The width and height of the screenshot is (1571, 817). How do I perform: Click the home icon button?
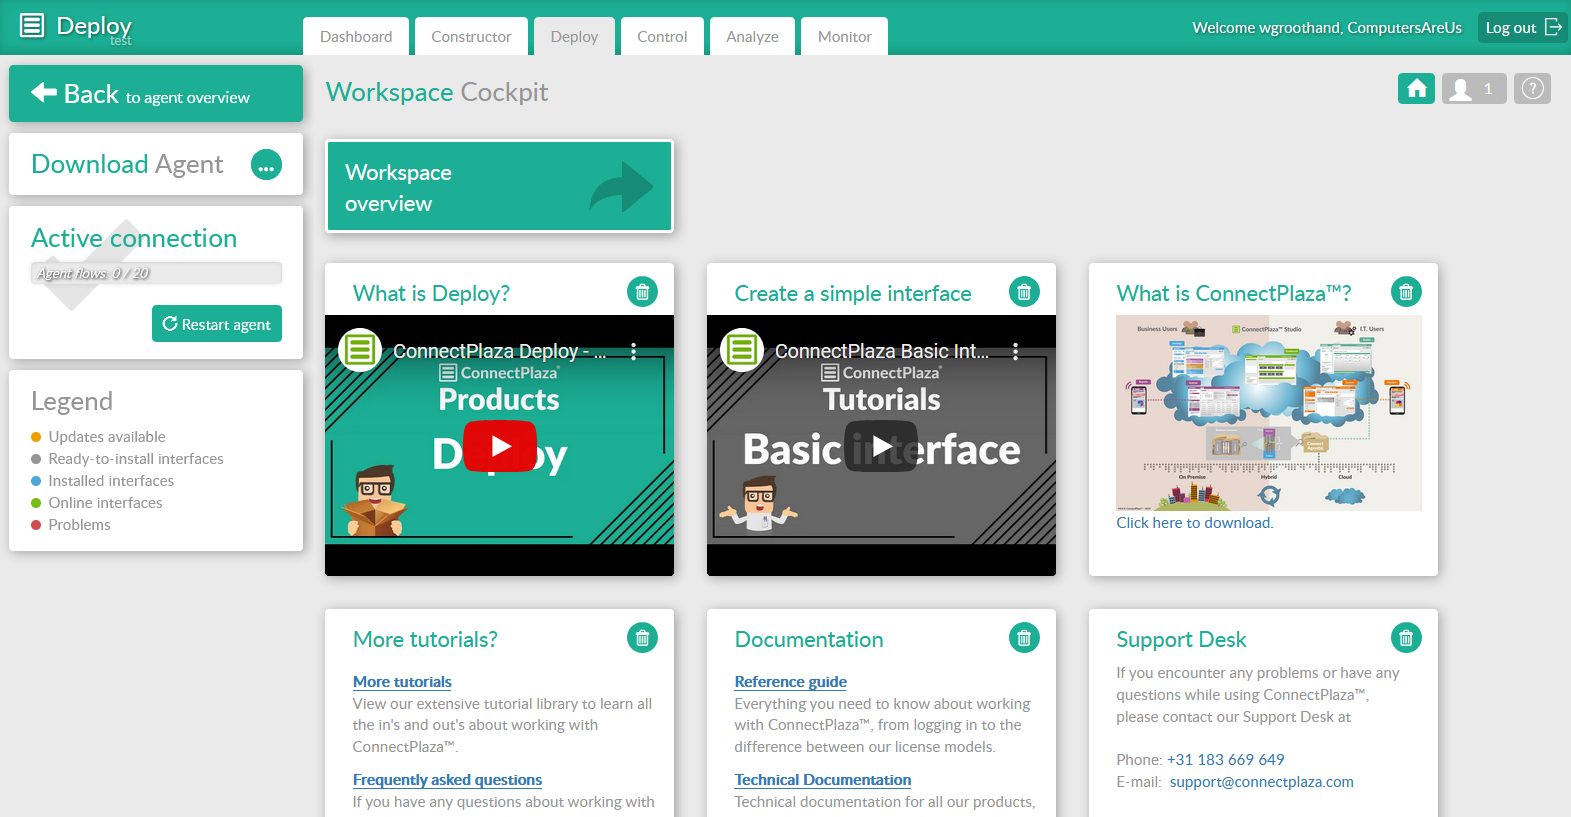click(1416, 89)
